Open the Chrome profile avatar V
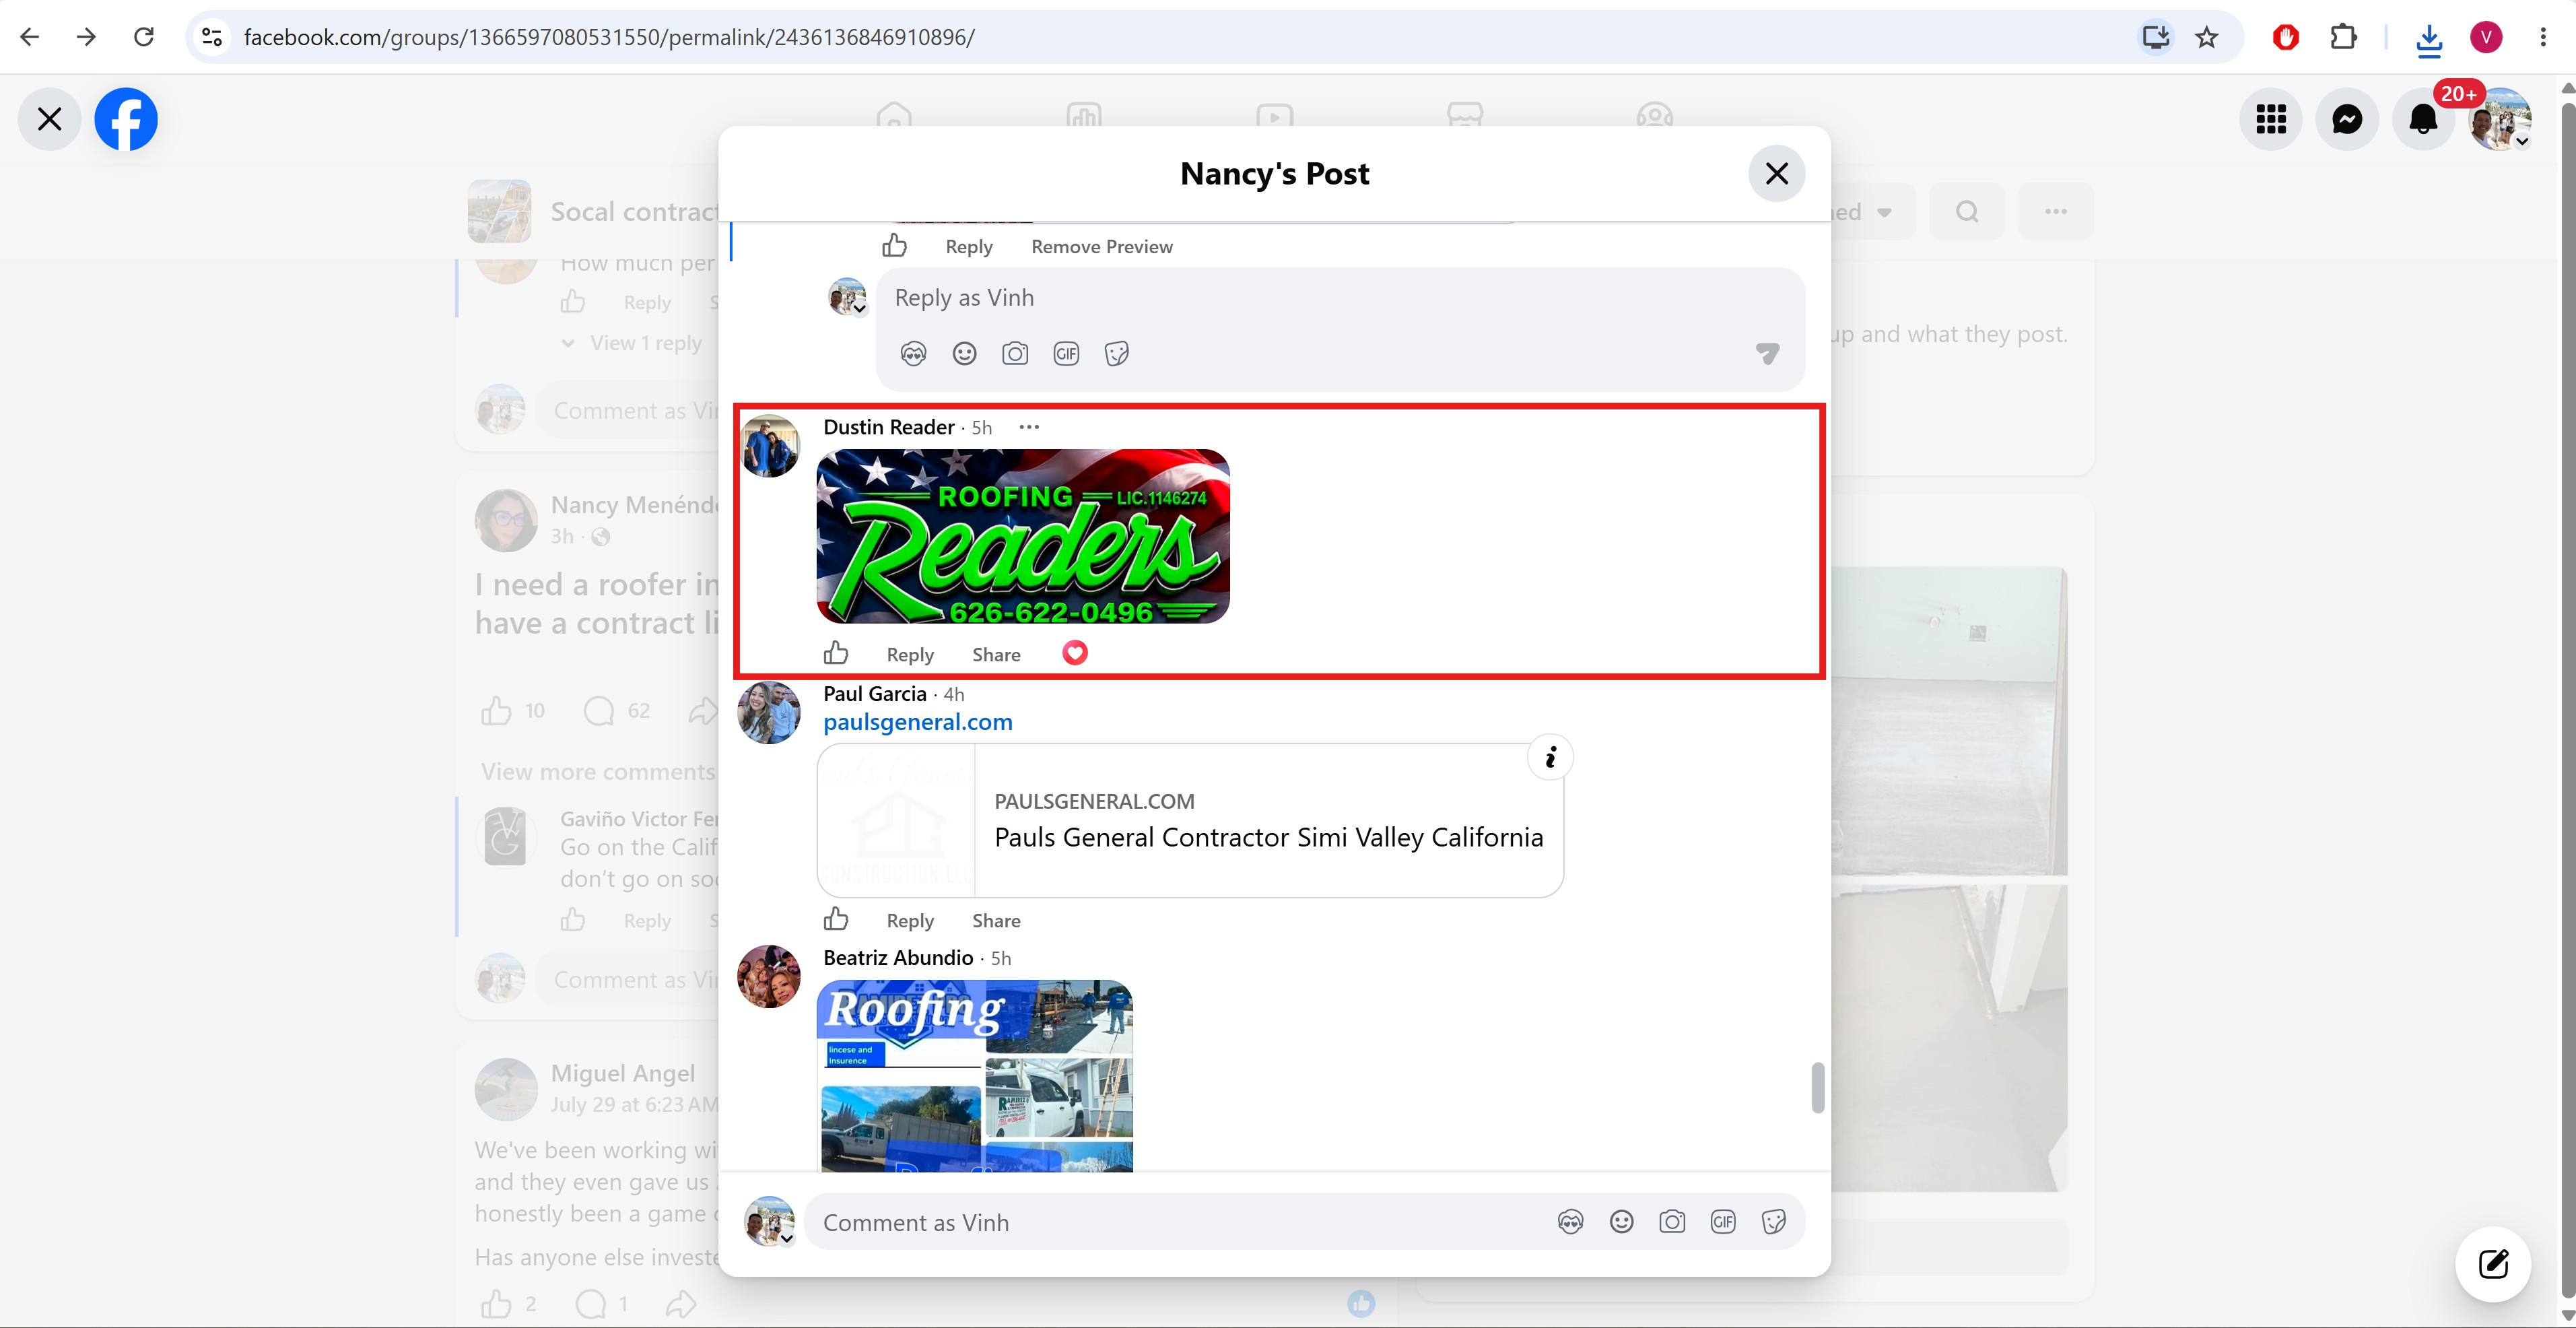 2486,37
